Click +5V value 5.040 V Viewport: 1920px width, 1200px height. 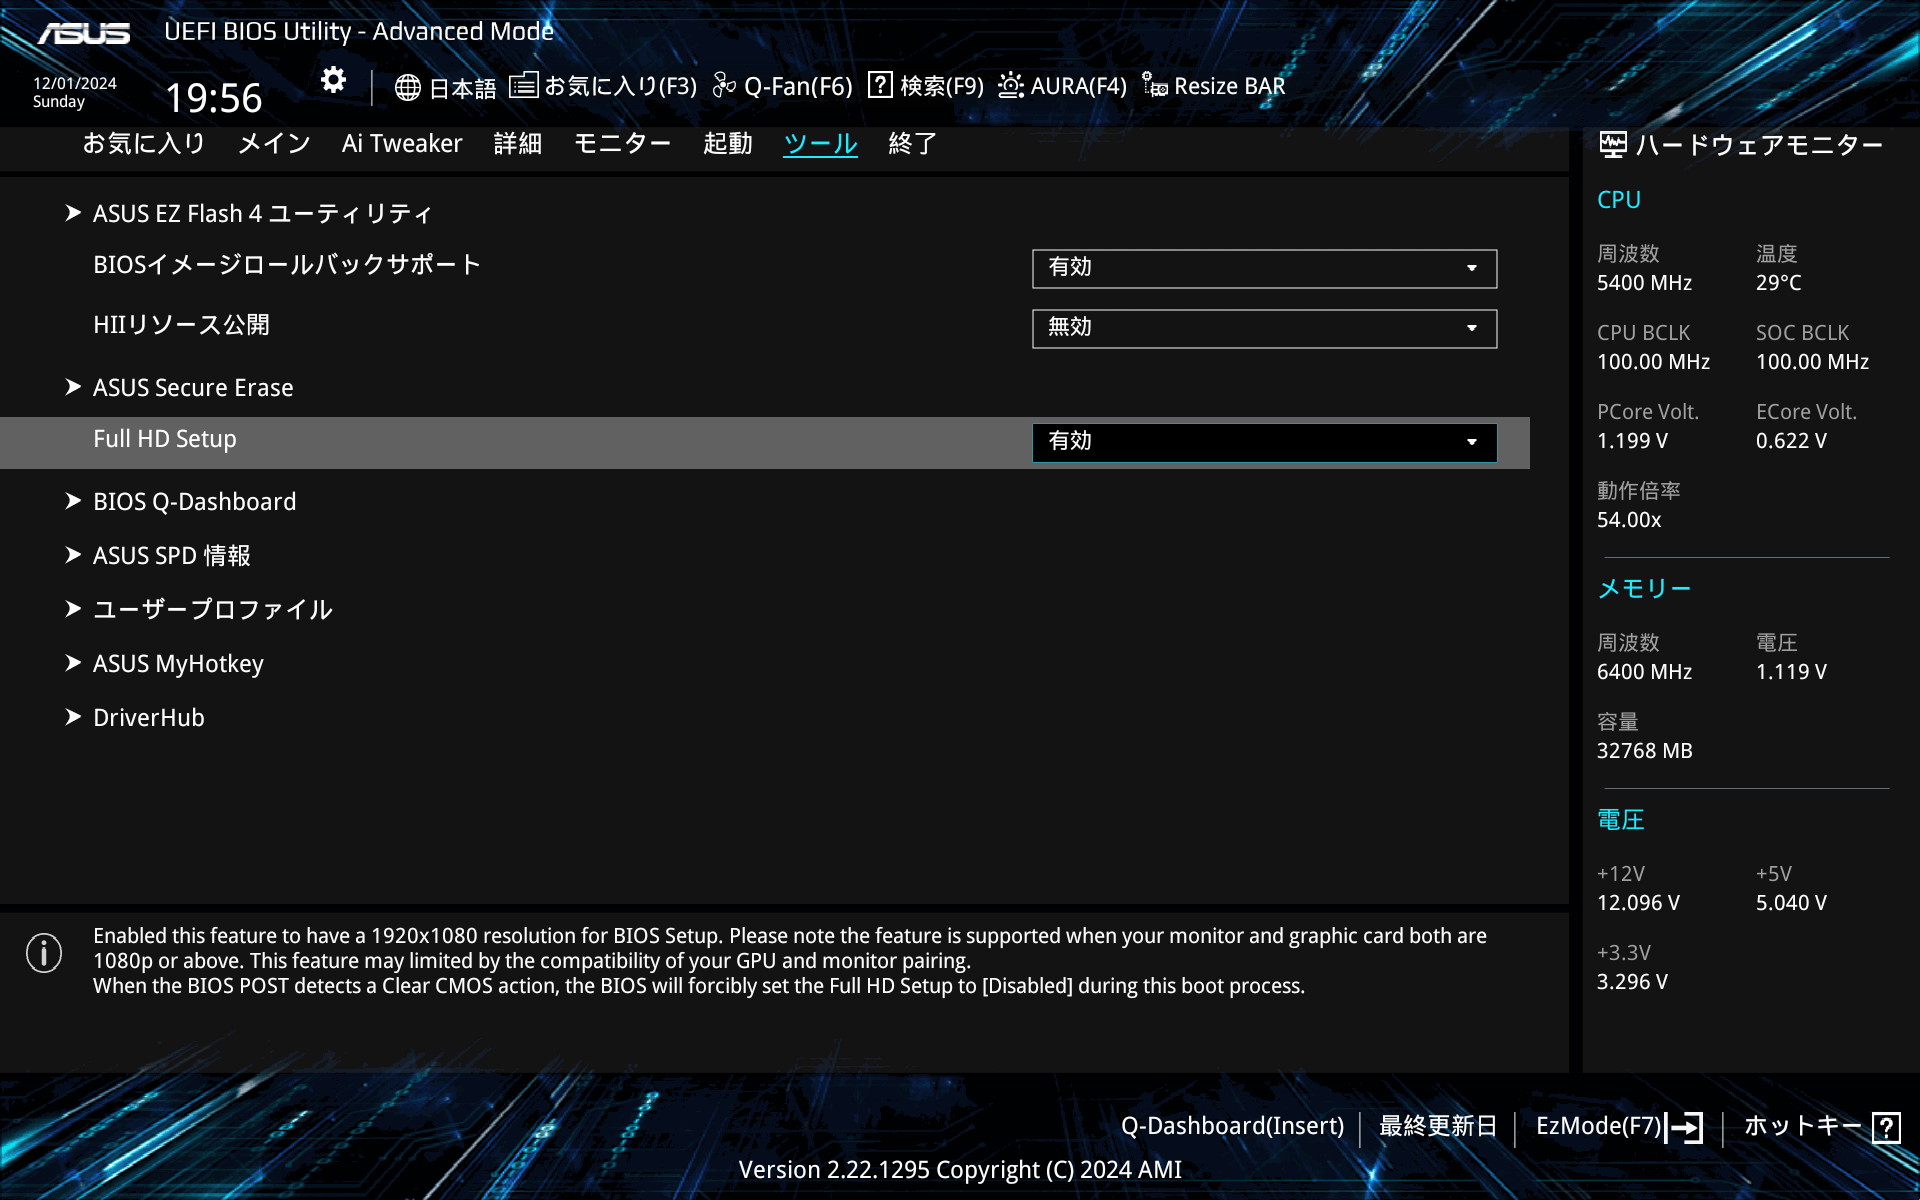coord(1791,903)
